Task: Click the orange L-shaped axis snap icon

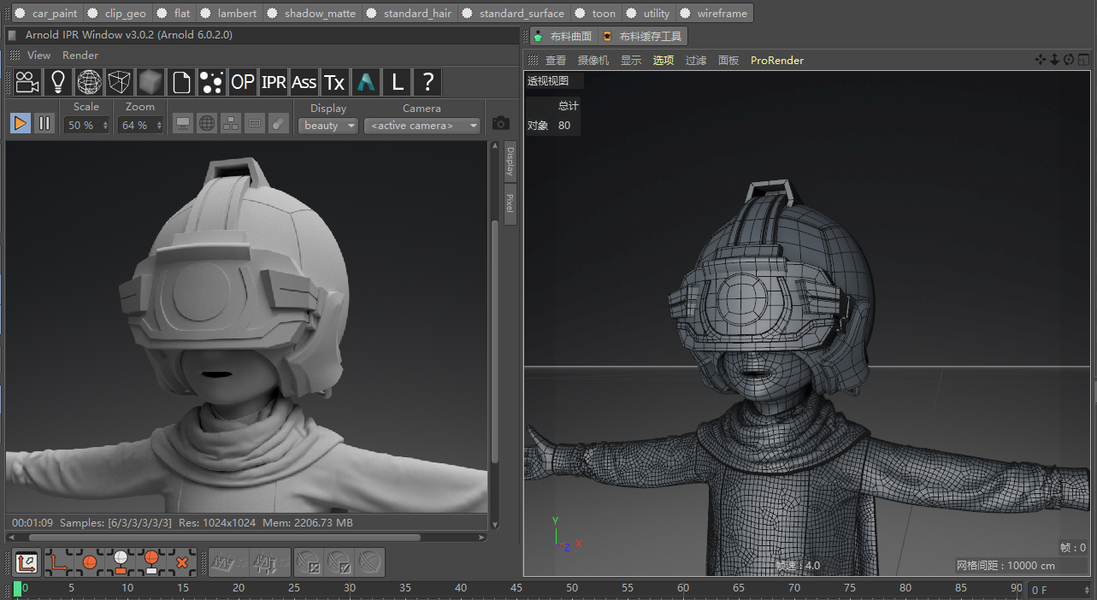Action: pyautogui.click(x=59, y=562)
